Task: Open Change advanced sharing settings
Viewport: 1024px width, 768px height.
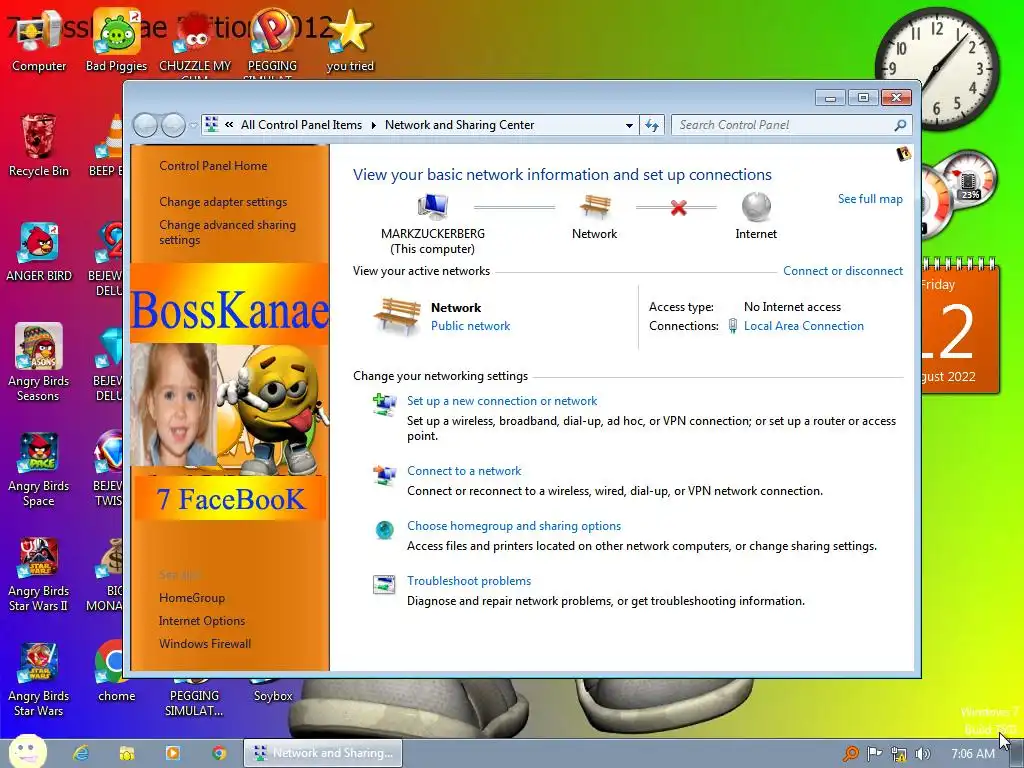Action: [227, 232]
